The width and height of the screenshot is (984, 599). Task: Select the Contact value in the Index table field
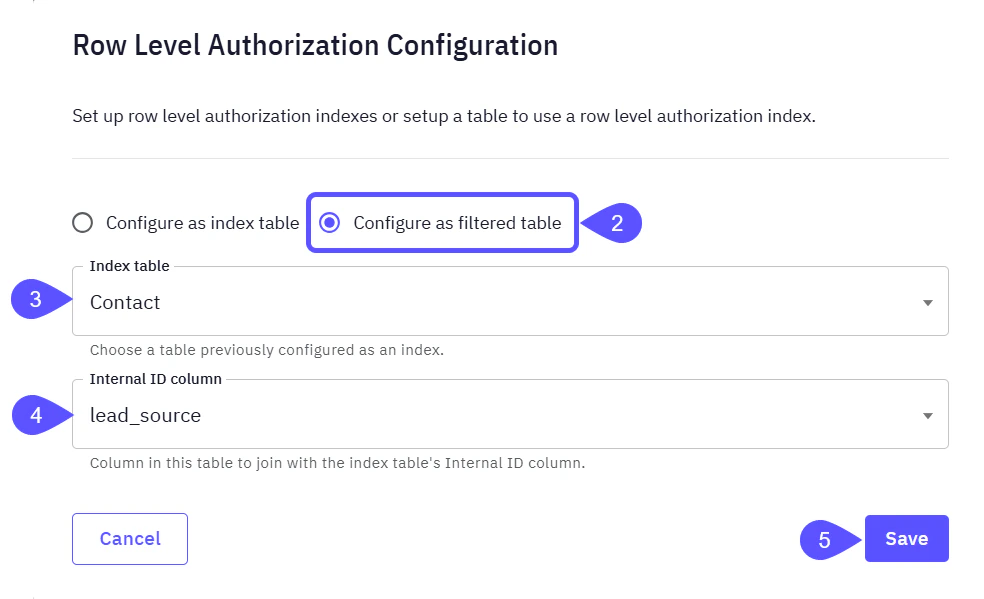point(124,302)
